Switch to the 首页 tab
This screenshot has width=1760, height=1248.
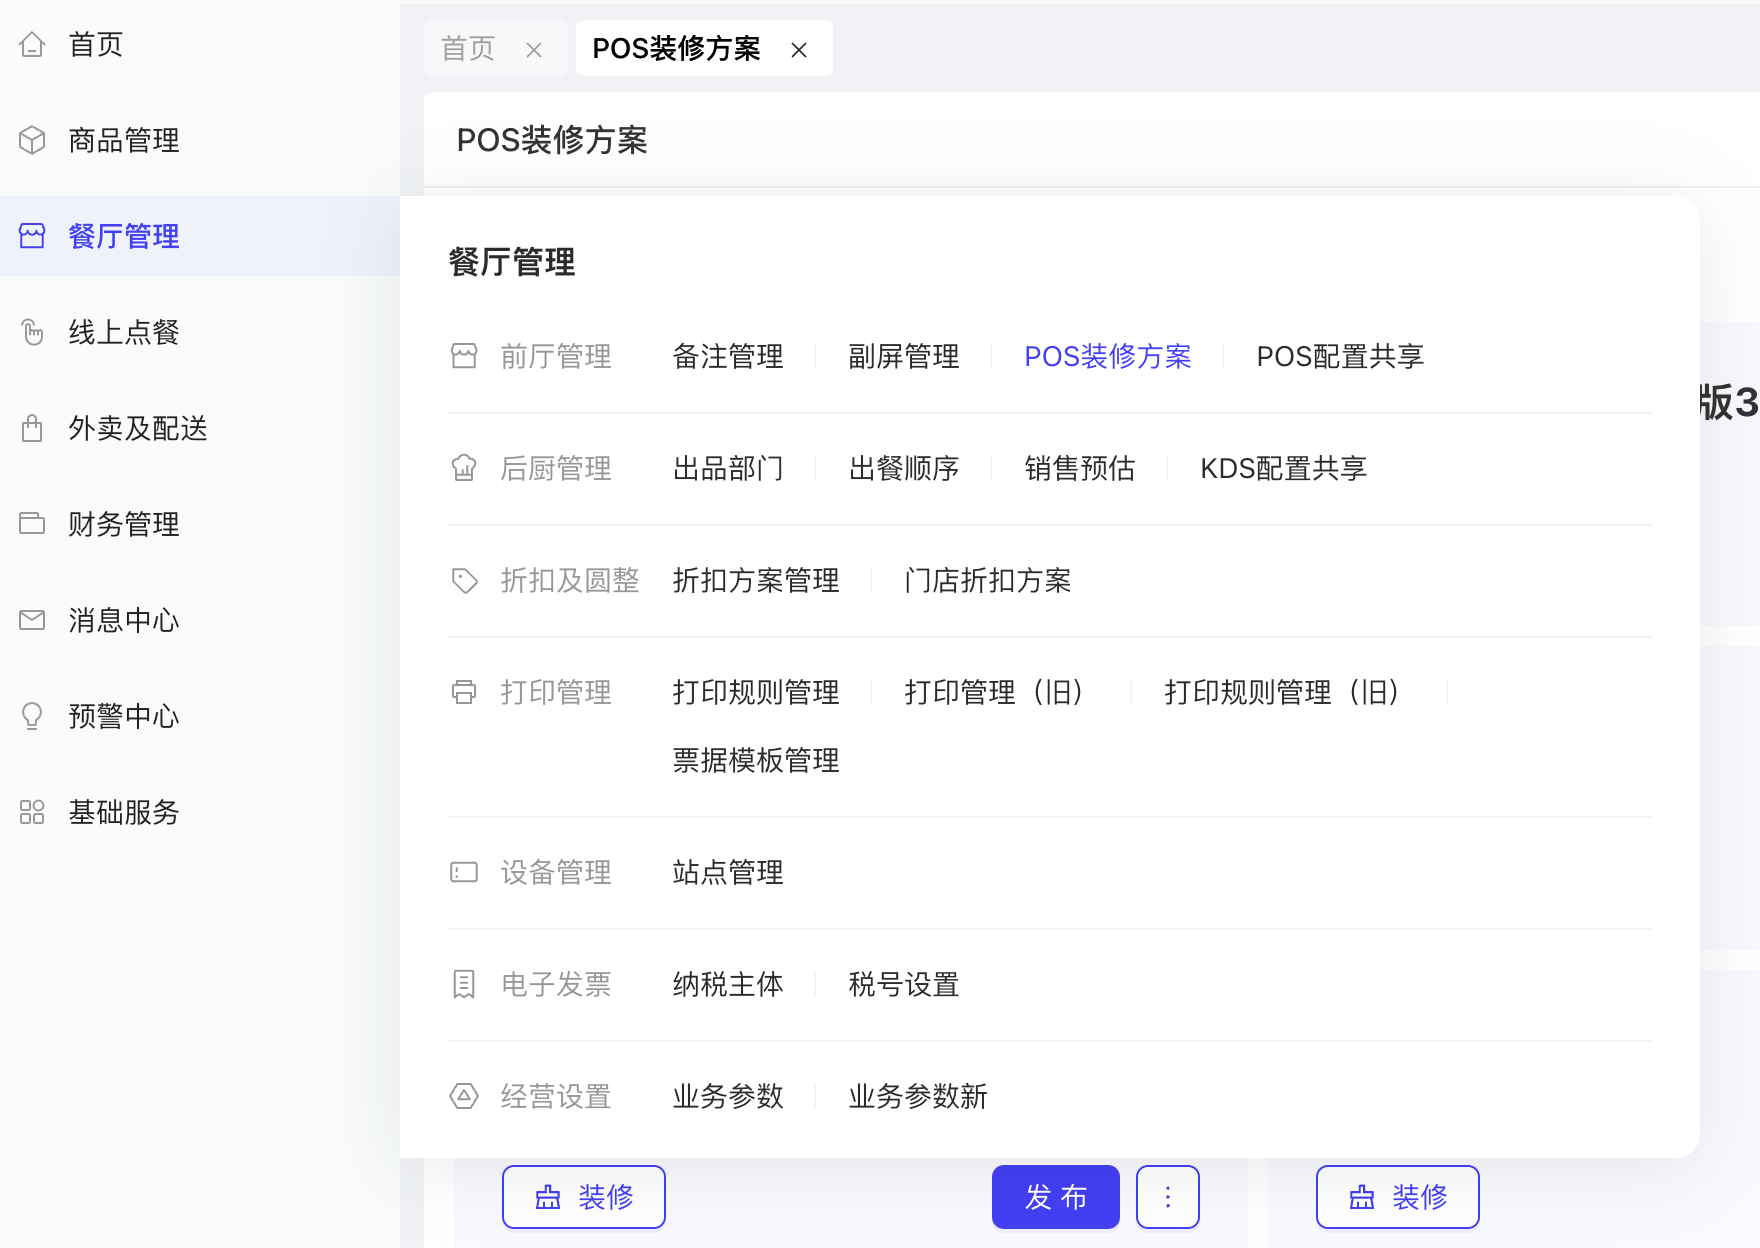(468, 48)
